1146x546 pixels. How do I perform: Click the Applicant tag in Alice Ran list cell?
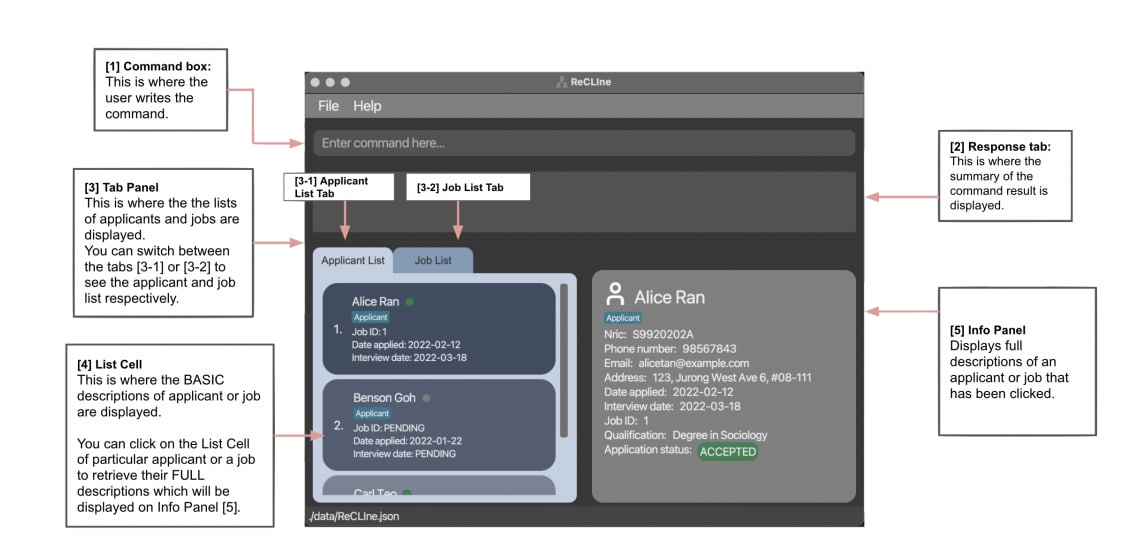click(371, 317)
